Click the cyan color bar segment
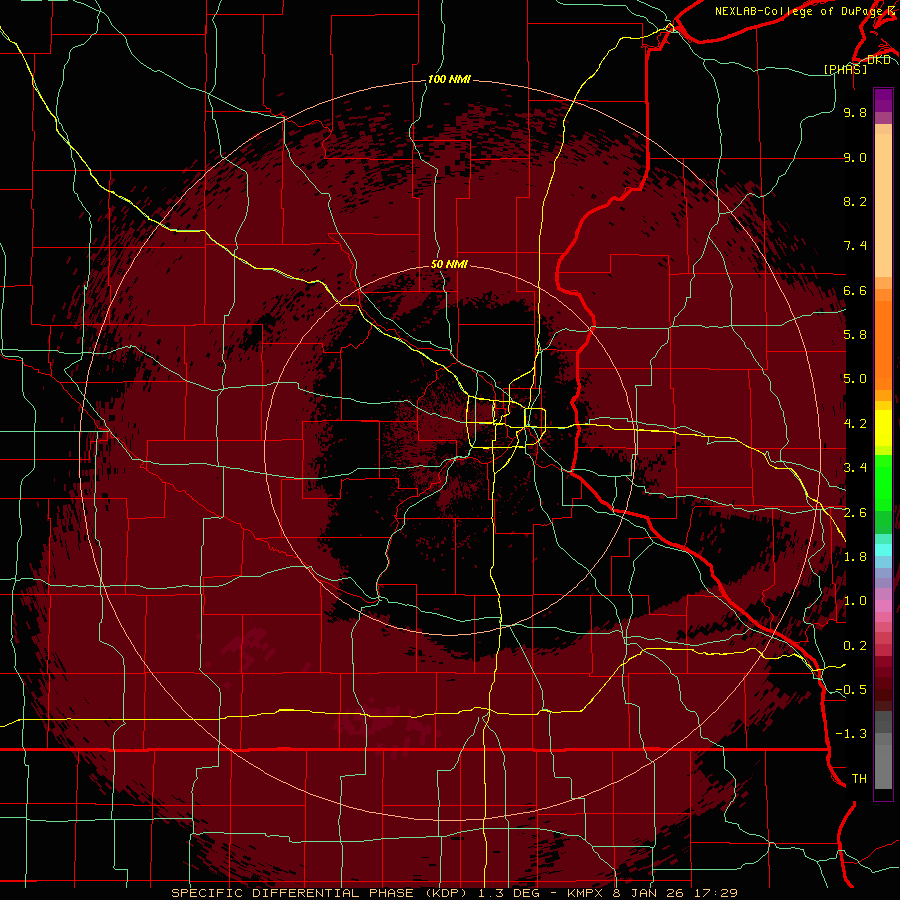Screen dimensions: 900x900 point(883,549)
